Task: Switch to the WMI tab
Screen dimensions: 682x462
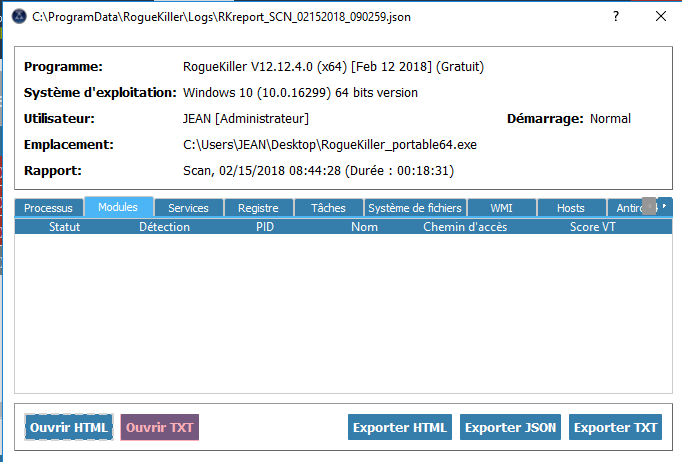Action: pyautogui.click(x=501, y=208)
